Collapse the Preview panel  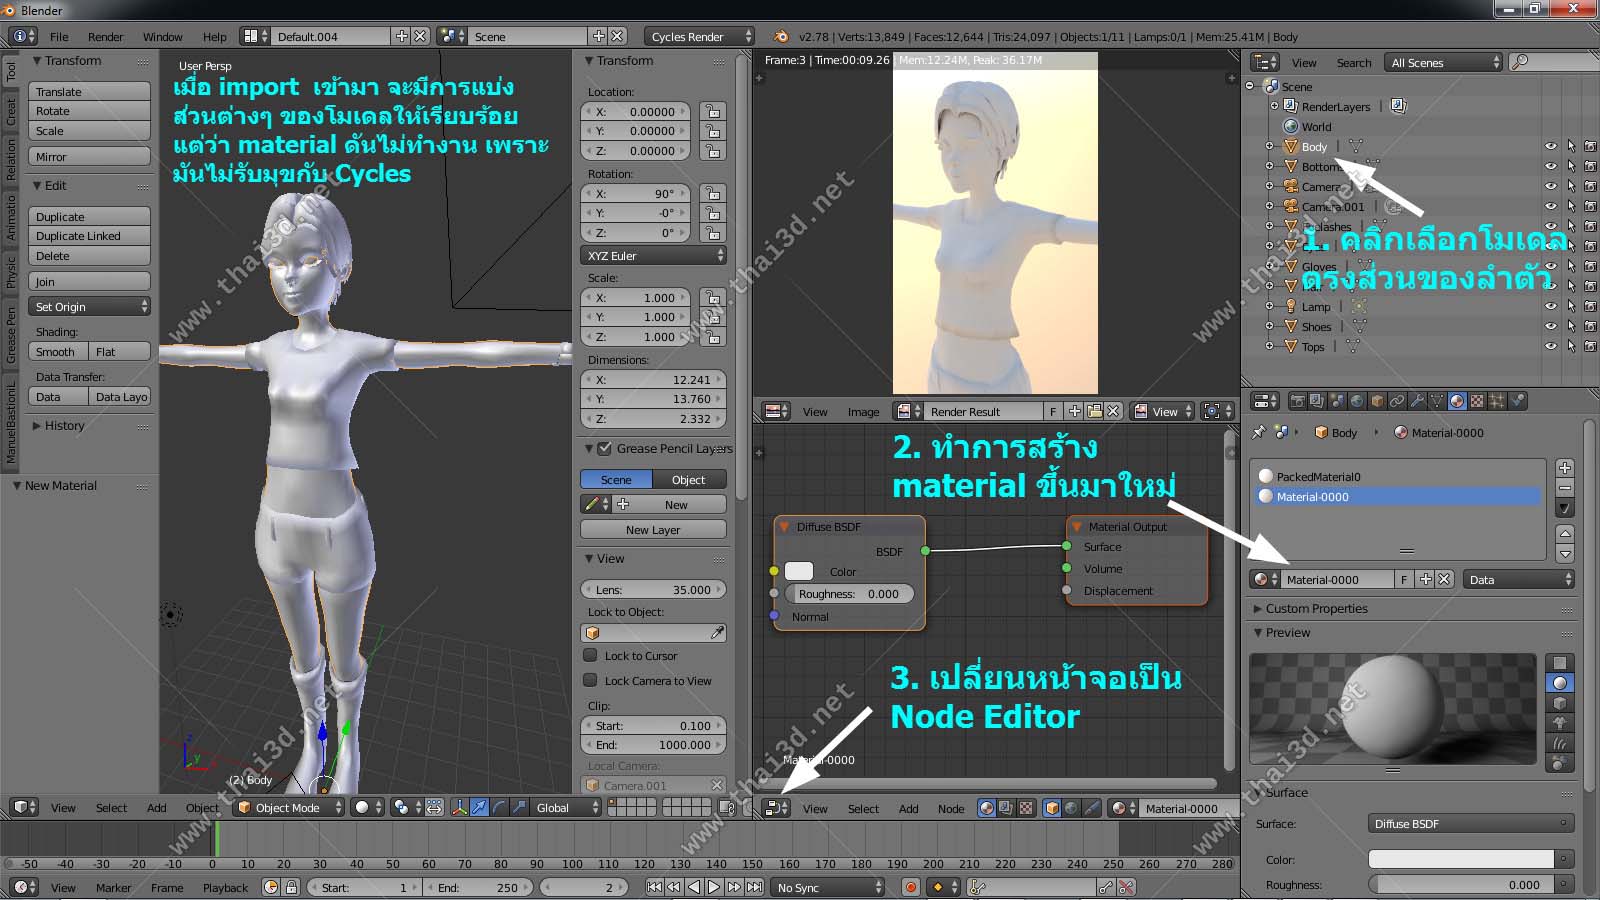(x=1287, y=632)
